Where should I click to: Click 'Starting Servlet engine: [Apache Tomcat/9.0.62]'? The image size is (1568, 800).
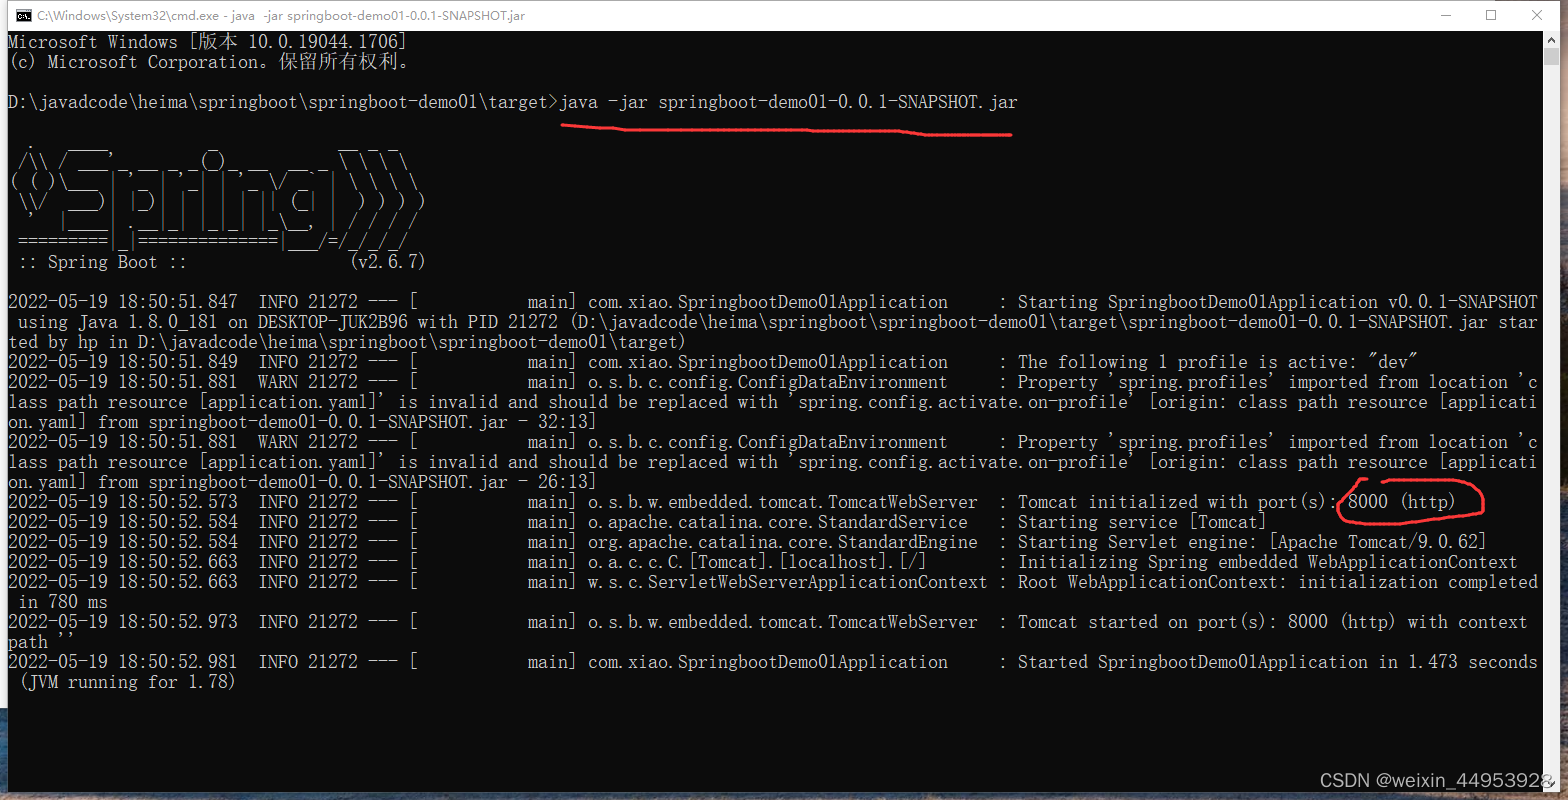point(1252,542)
